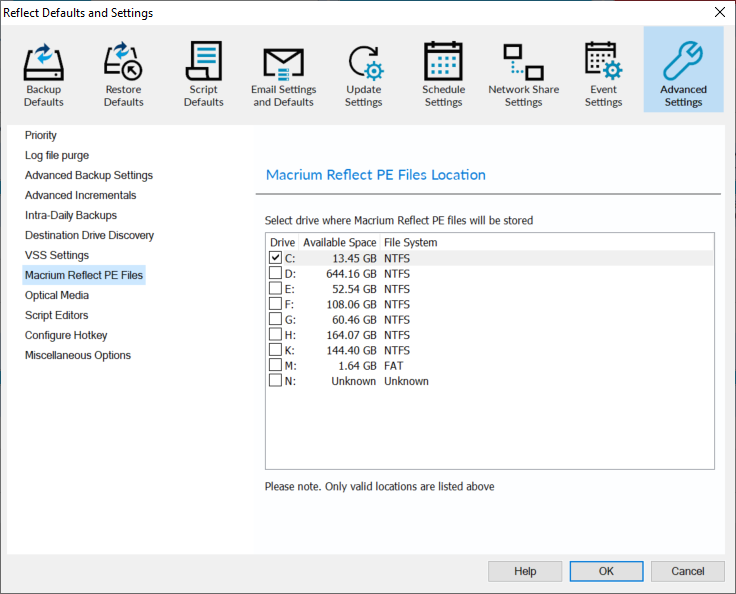Click the 13.45 GB available space value

pyautogui.click(x=354, y=259)
